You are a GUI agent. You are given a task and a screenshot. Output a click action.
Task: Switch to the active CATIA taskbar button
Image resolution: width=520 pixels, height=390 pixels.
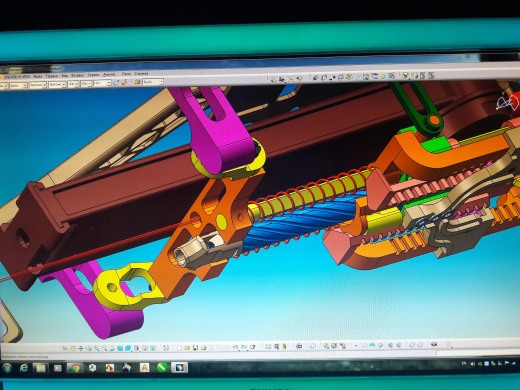tap(180, 368)
